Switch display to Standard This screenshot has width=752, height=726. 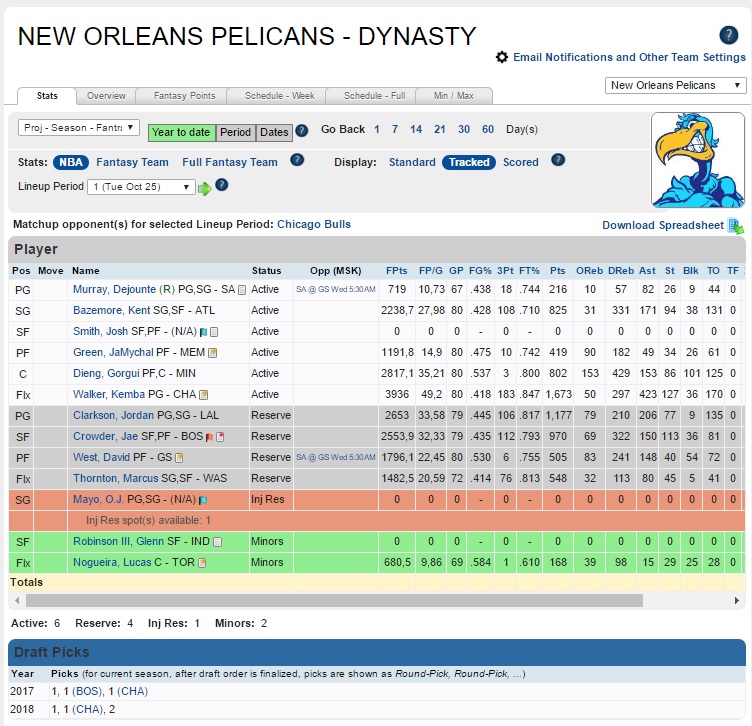click(412, 162)
